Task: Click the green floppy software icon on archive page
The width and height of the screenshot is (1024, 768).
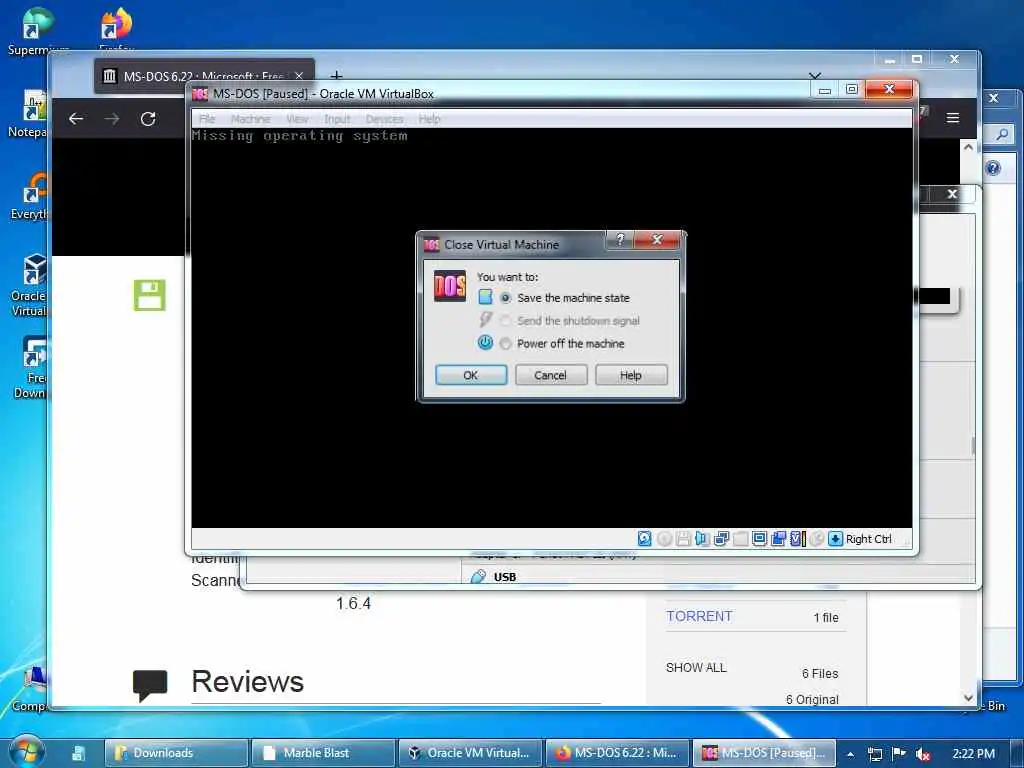Action: [150, 295]
